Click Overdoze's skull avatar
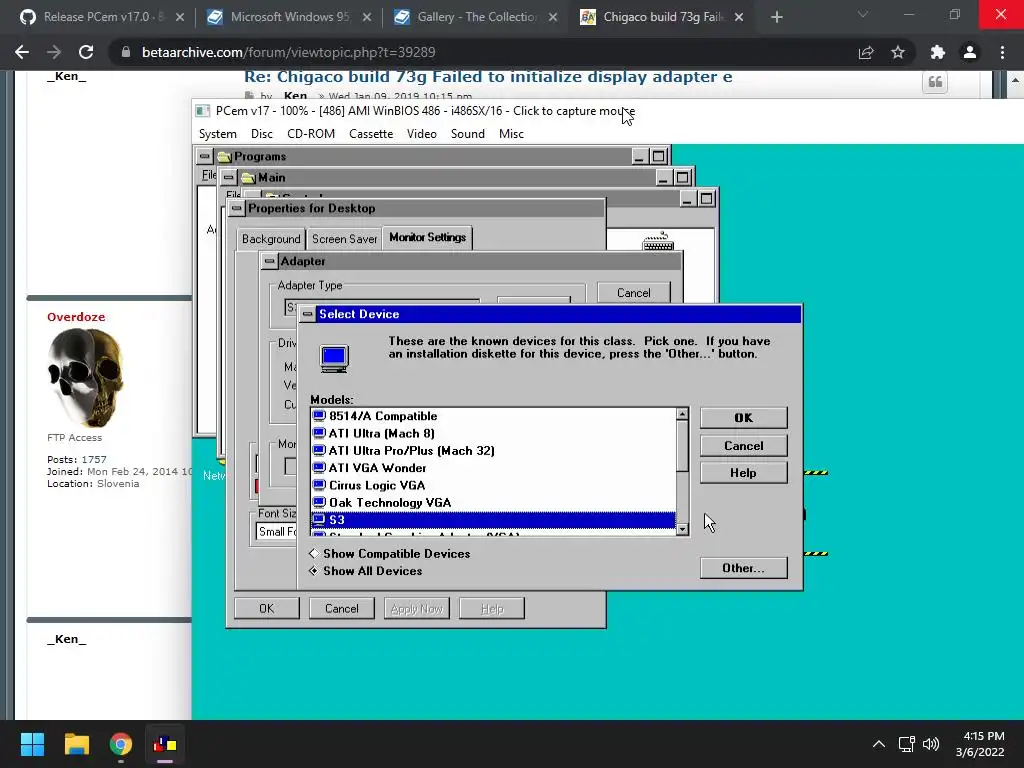Screen dimensions: 1024x768 pos(86,377)
